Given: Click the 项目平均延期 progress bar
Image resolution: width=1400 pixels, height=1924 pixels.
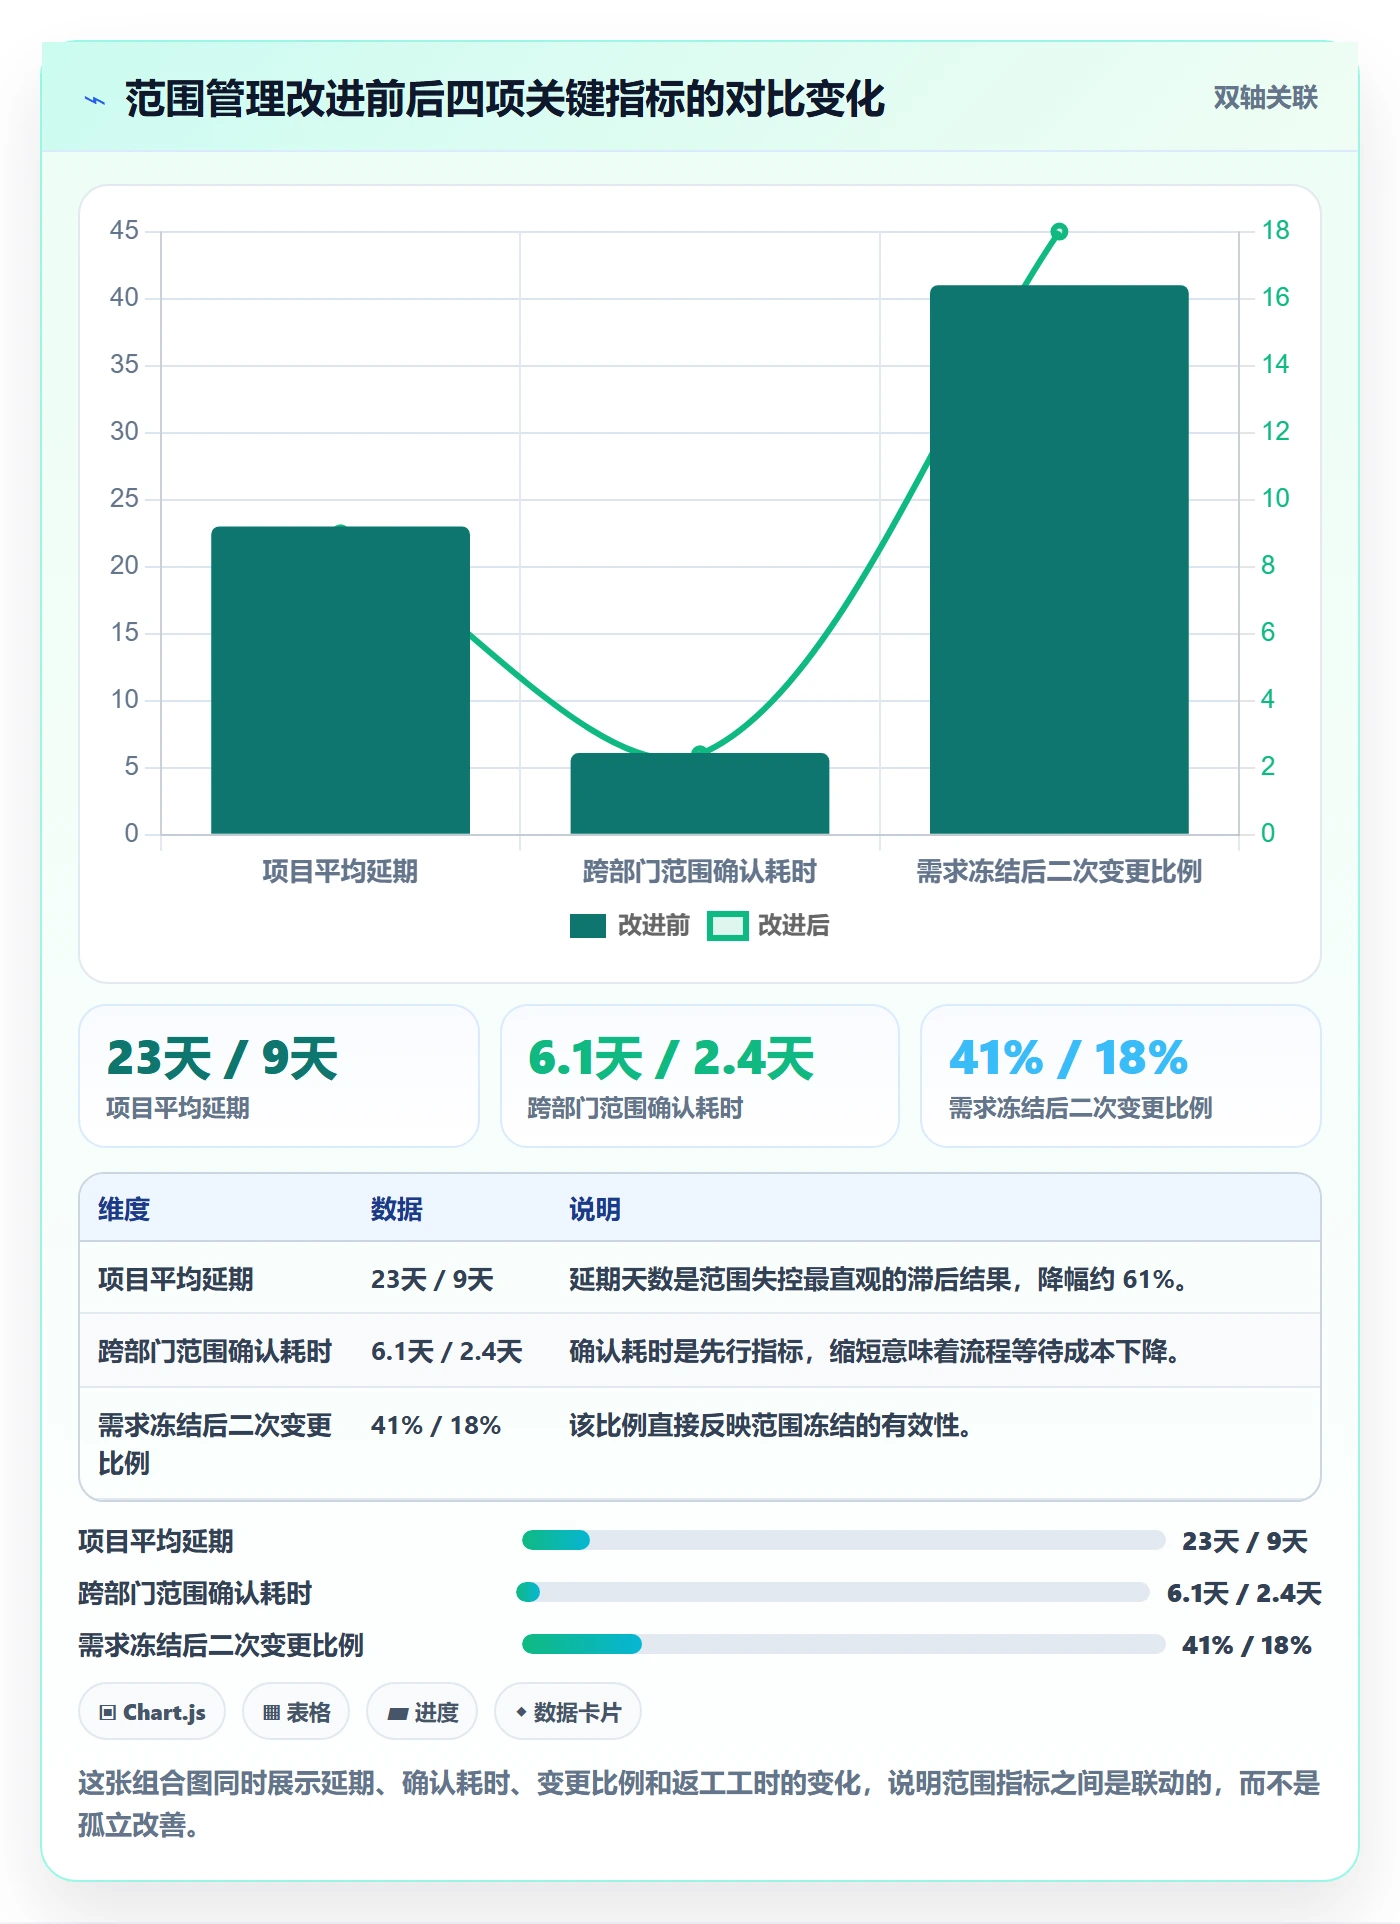Looking at the screenshot, I should 843,1540.
